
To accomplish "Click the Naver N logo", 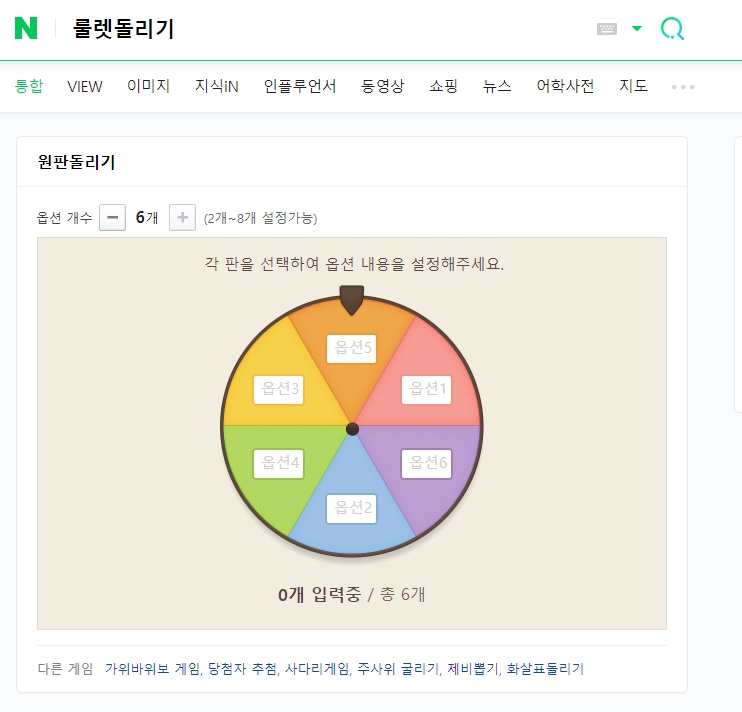I will click(26, 28).
